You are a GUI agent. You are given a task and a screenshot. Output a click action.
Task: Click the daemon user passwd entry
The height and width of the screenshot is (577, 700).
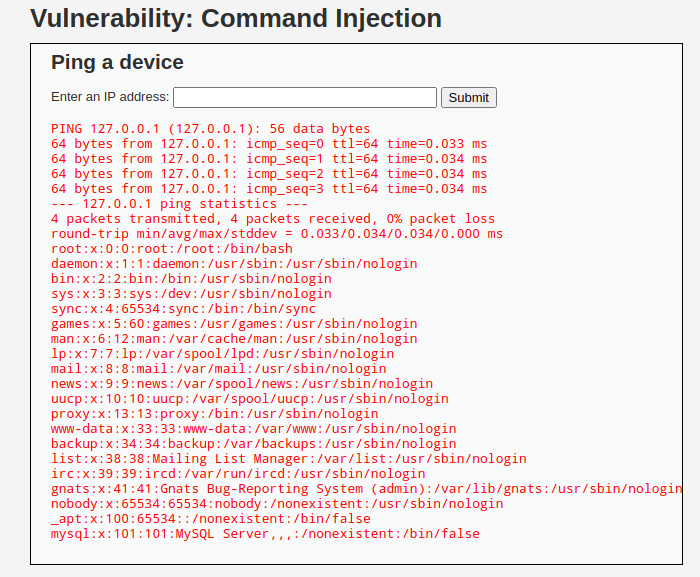[220, 264]
